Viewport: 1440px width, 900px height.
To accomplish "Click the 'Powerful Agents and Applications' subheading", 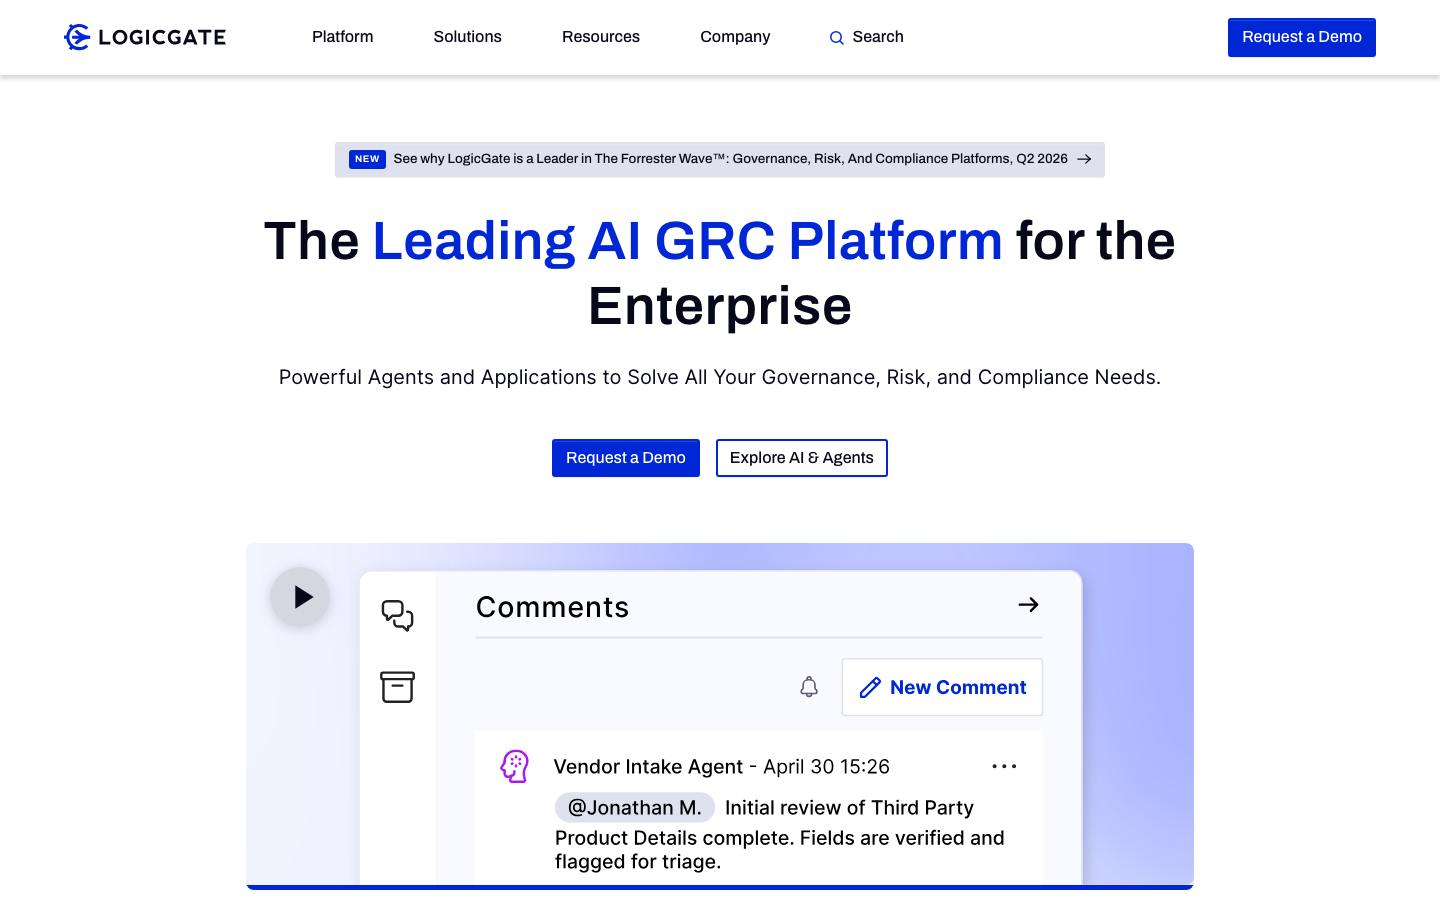I will point(720,377).
